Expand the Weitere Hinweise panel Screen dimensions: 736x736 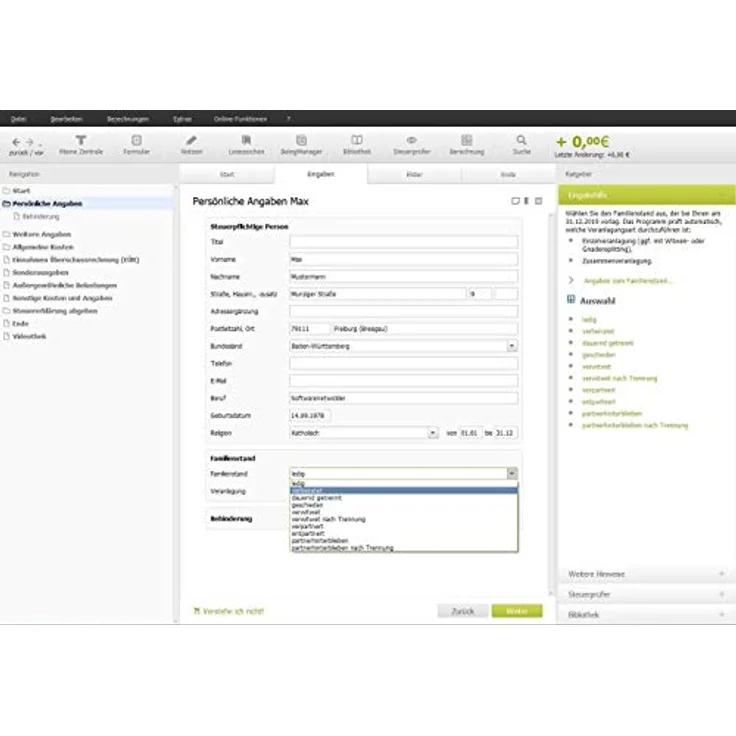645,574
